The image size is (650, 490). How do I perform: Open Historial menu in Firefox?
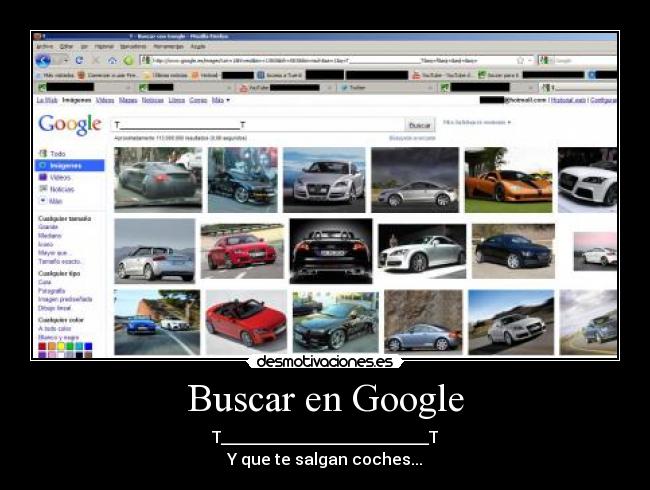104,47
